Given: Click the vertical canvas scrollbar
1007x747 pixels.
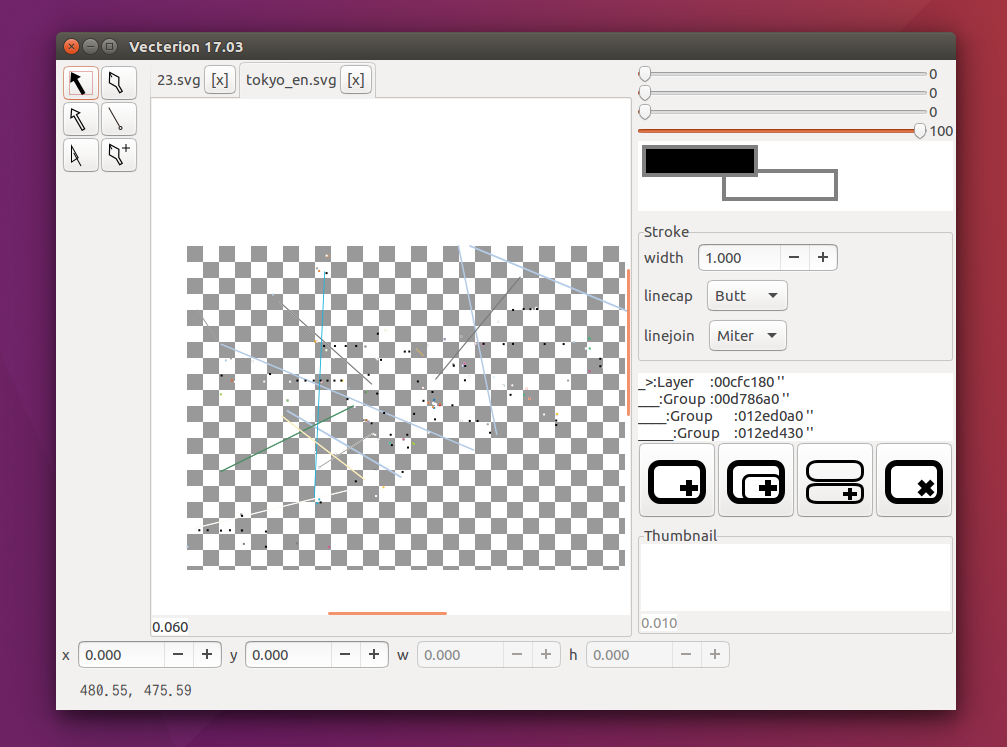Looking at the screenshot, I should 628,342.
